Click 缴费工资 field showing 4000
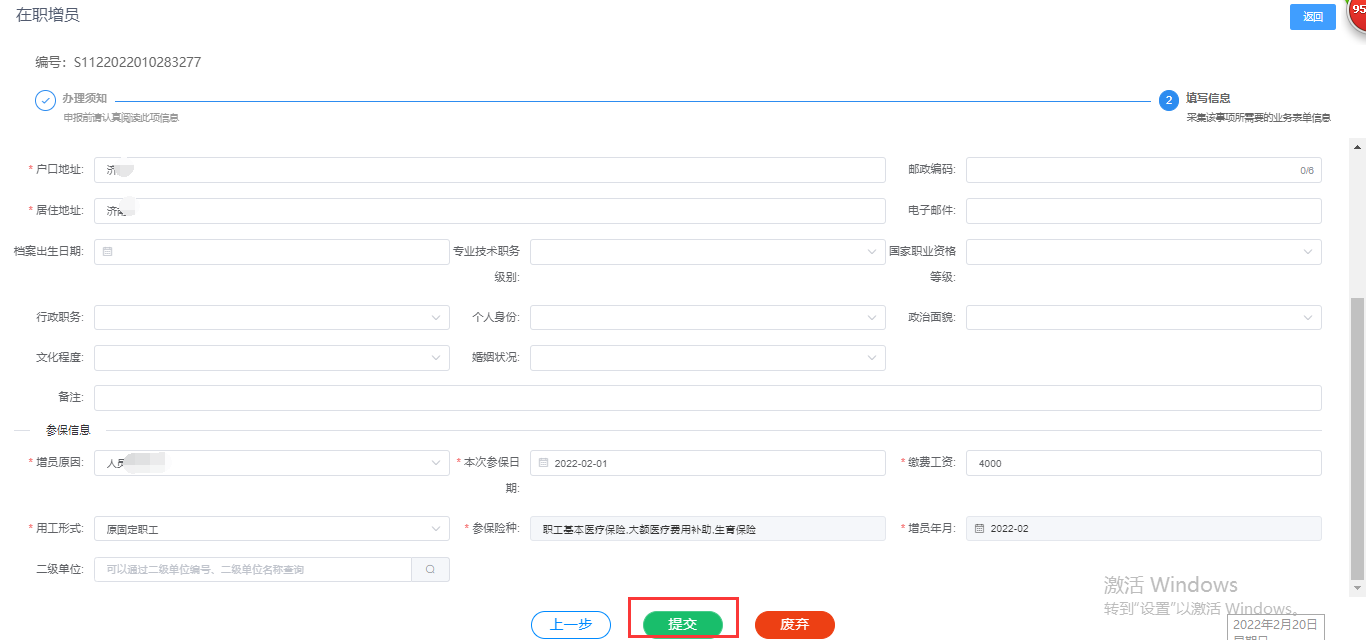This screenshot has width=1366, height=640. [1143, 463]
